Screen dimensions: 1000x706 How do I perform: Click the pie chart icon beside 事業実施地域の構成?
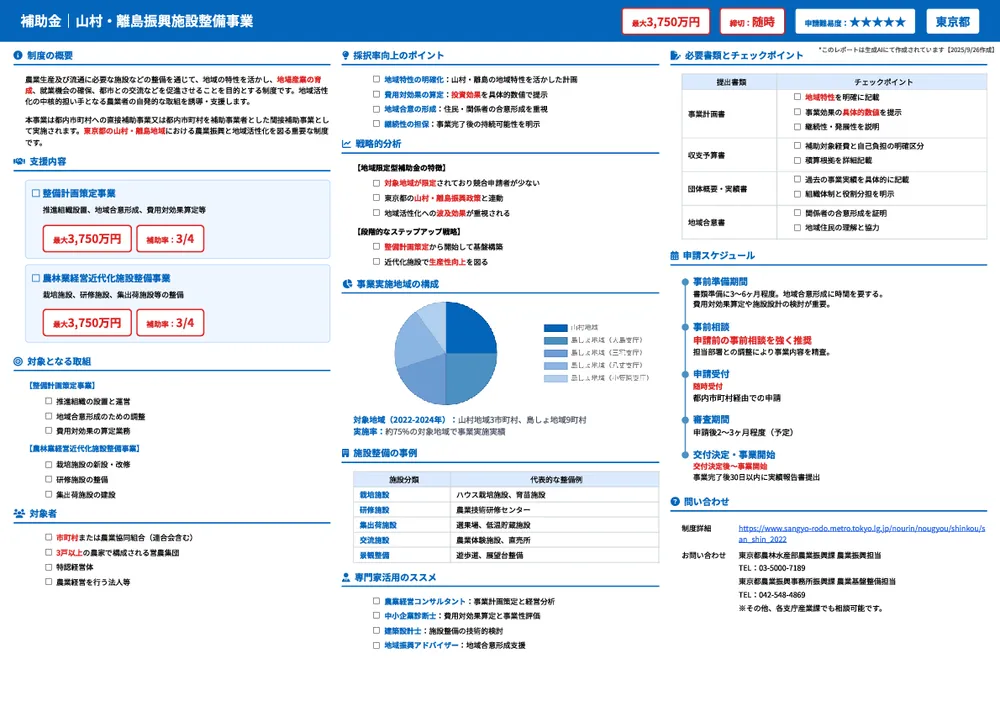pyautogui.click(x=346, y=284)
